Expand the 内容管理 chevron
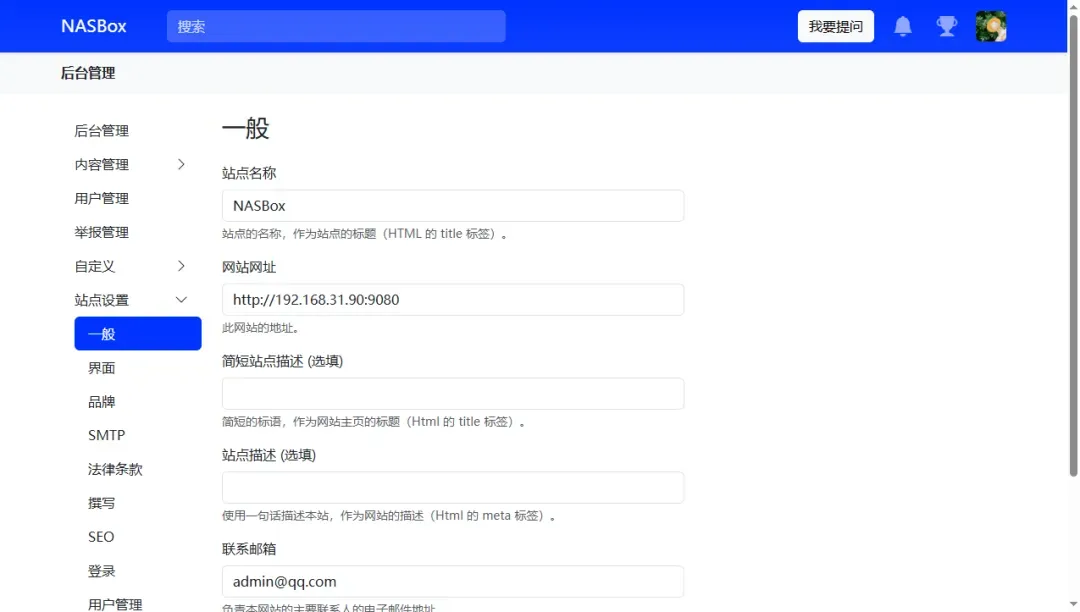Screen dimensions: 1080x612 [181, 164]
